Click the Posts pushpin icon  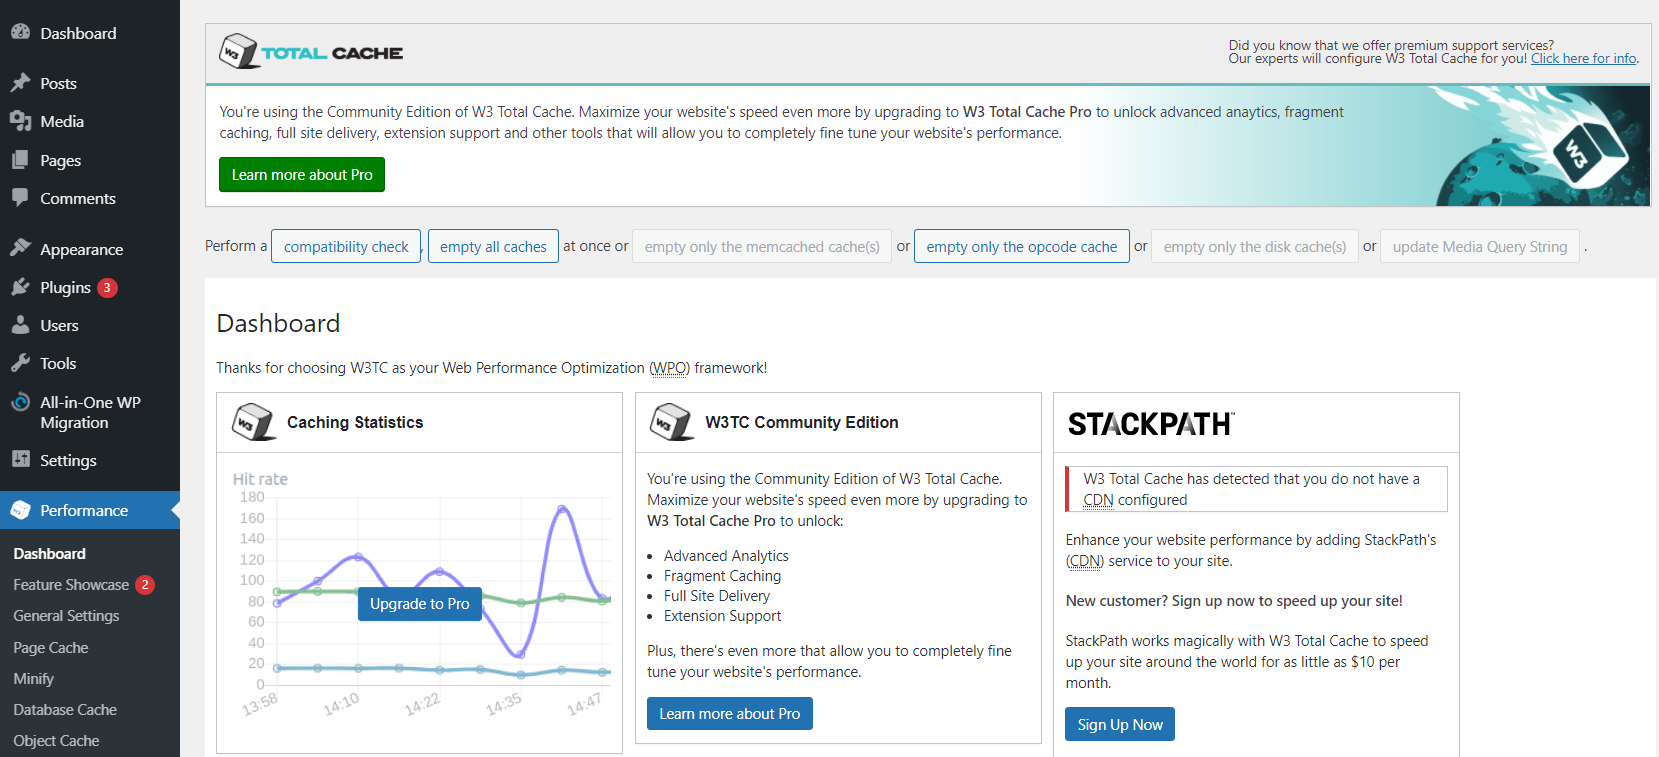pyautogui.click(x=20, y=83)
